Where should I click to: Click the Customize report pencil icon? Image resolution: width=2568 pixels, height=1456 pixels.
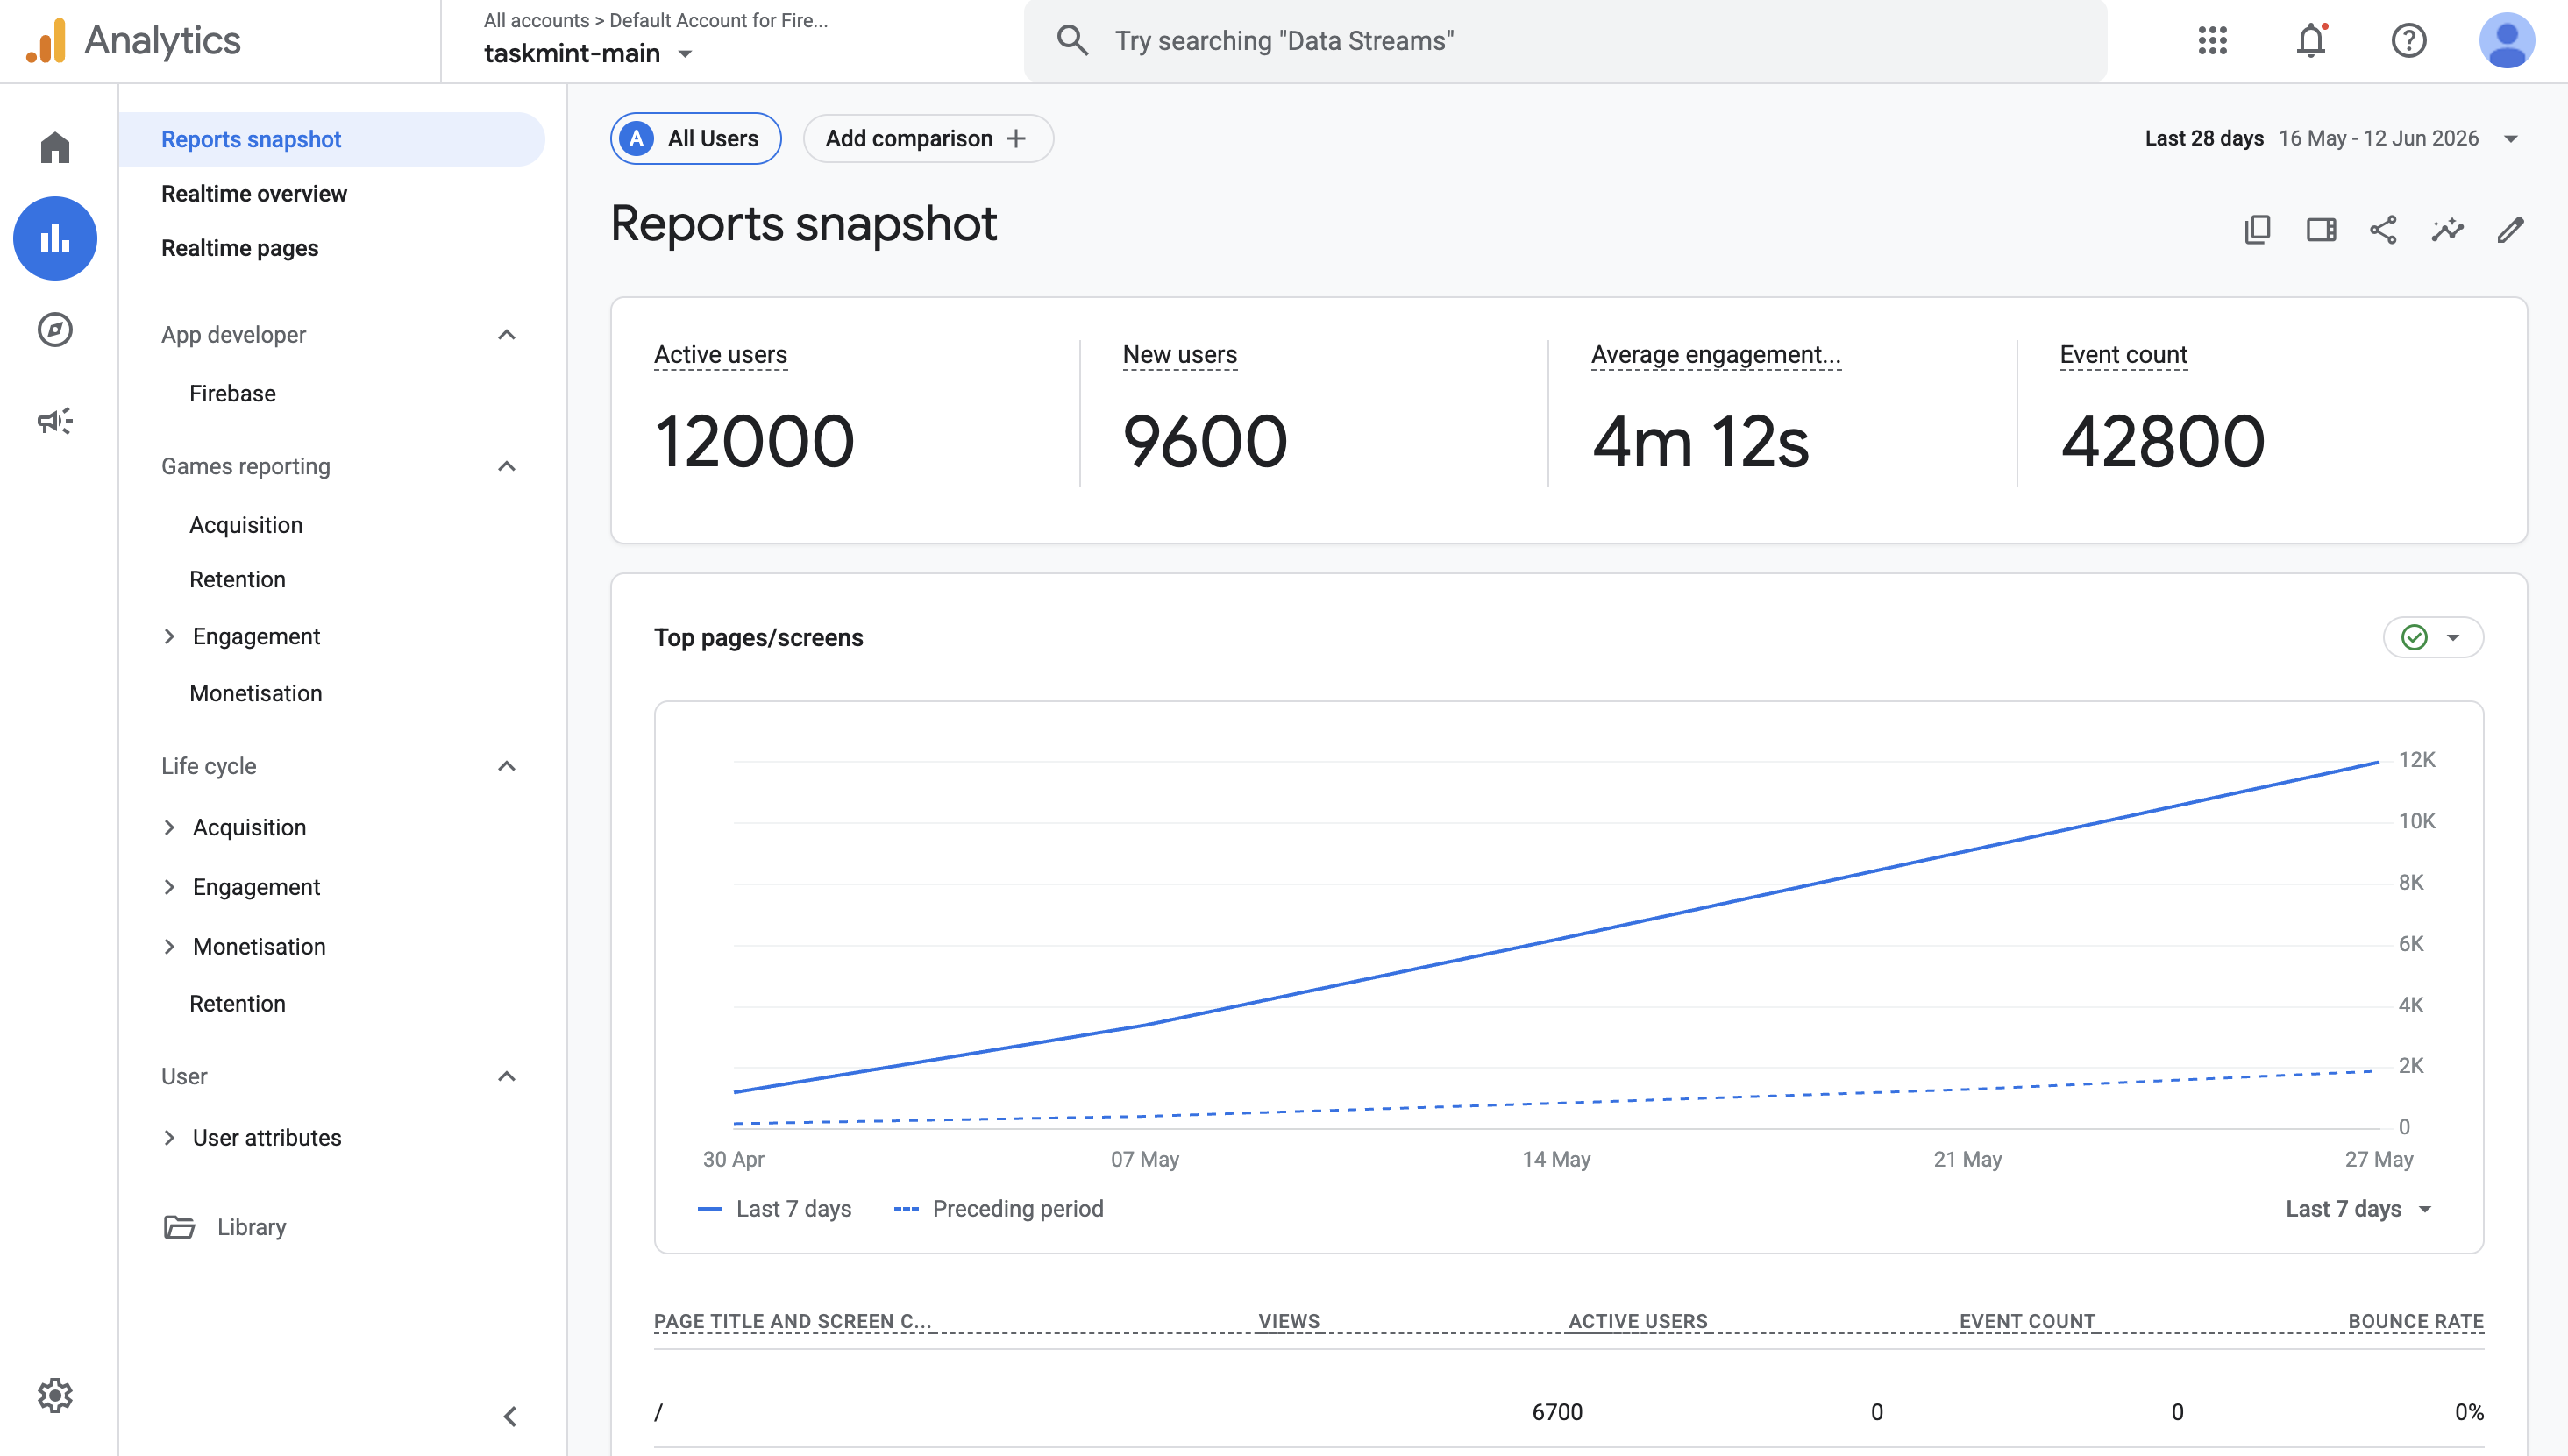click(2510, 230)
